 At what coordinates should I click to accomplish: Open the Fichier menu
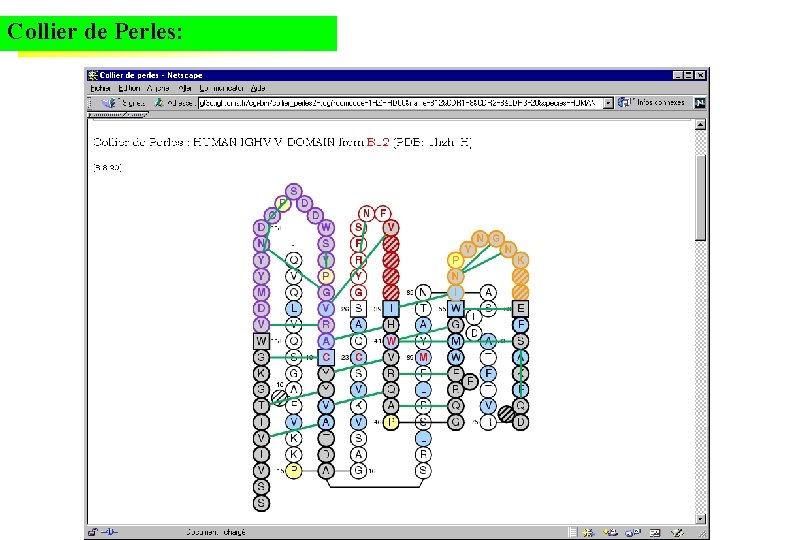click(x=100, y=88)
